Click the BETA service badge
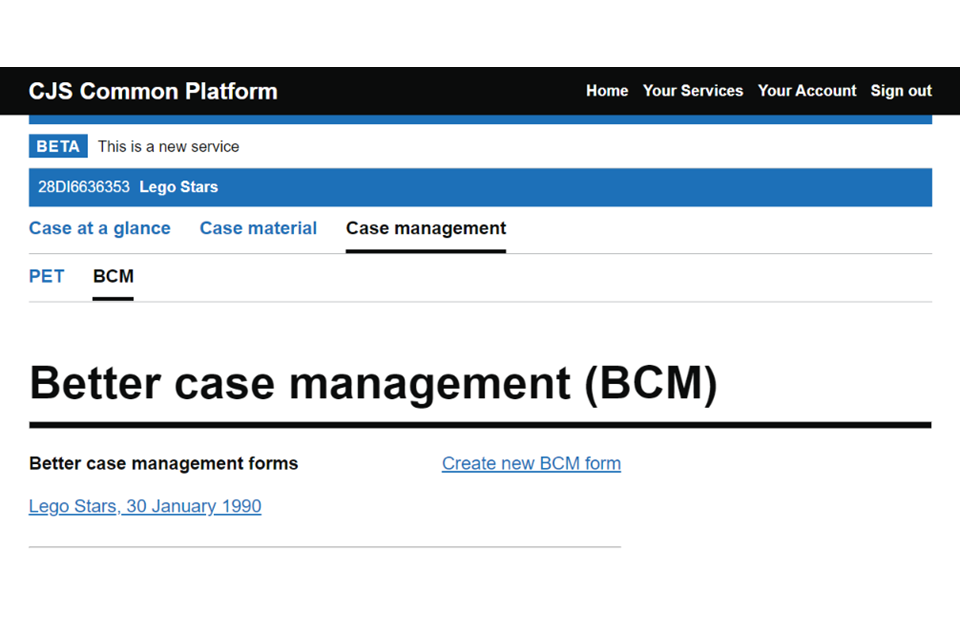Image resolution: width=960 pixels, height=640 pixels. point(57,146)
